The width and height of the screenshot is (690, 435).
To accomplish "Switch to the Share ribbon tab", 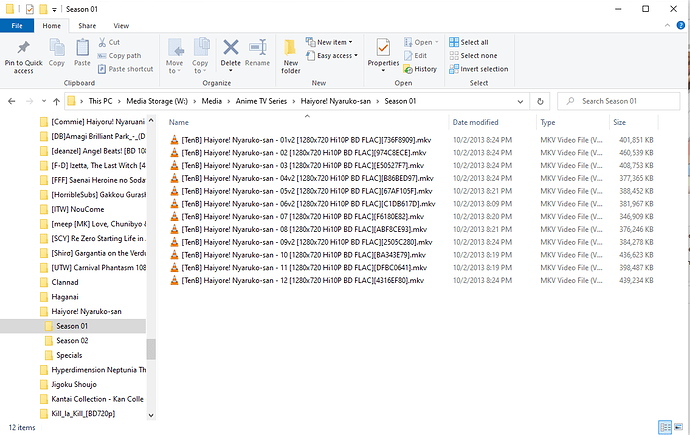I will coord(87,26).
